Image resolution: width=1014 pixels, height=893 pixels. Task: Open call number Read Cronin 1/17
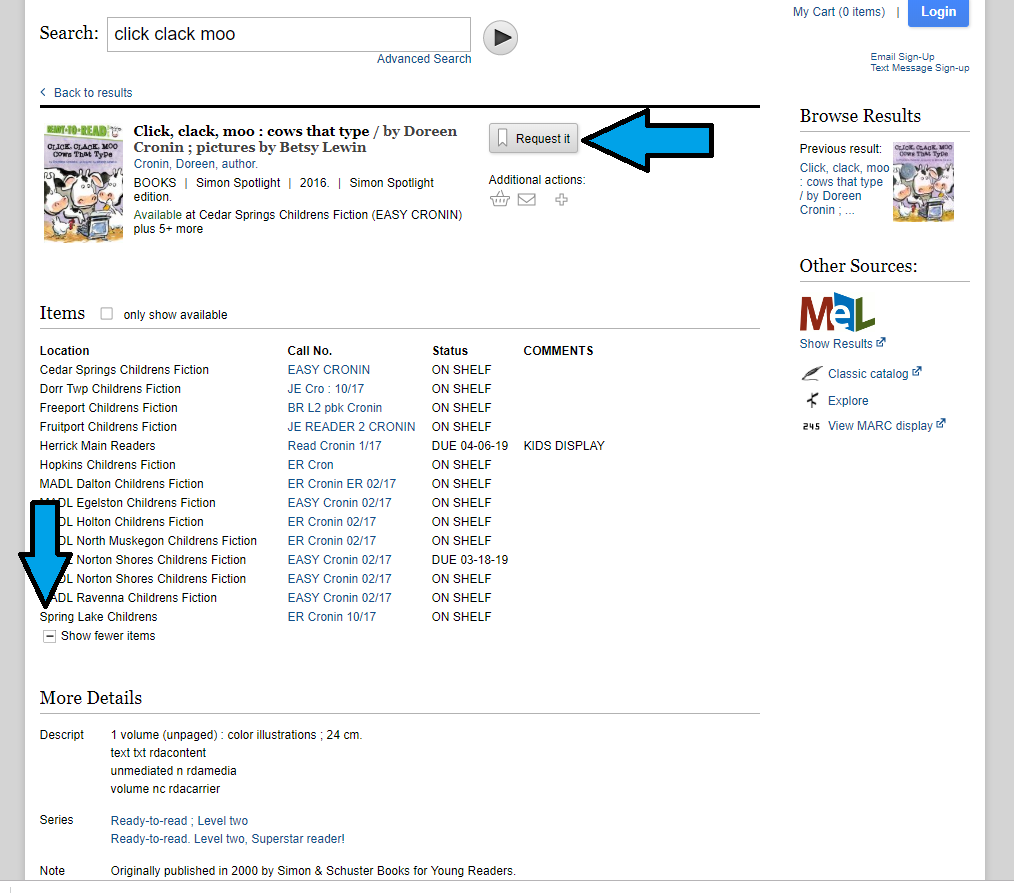coord(334,446)
